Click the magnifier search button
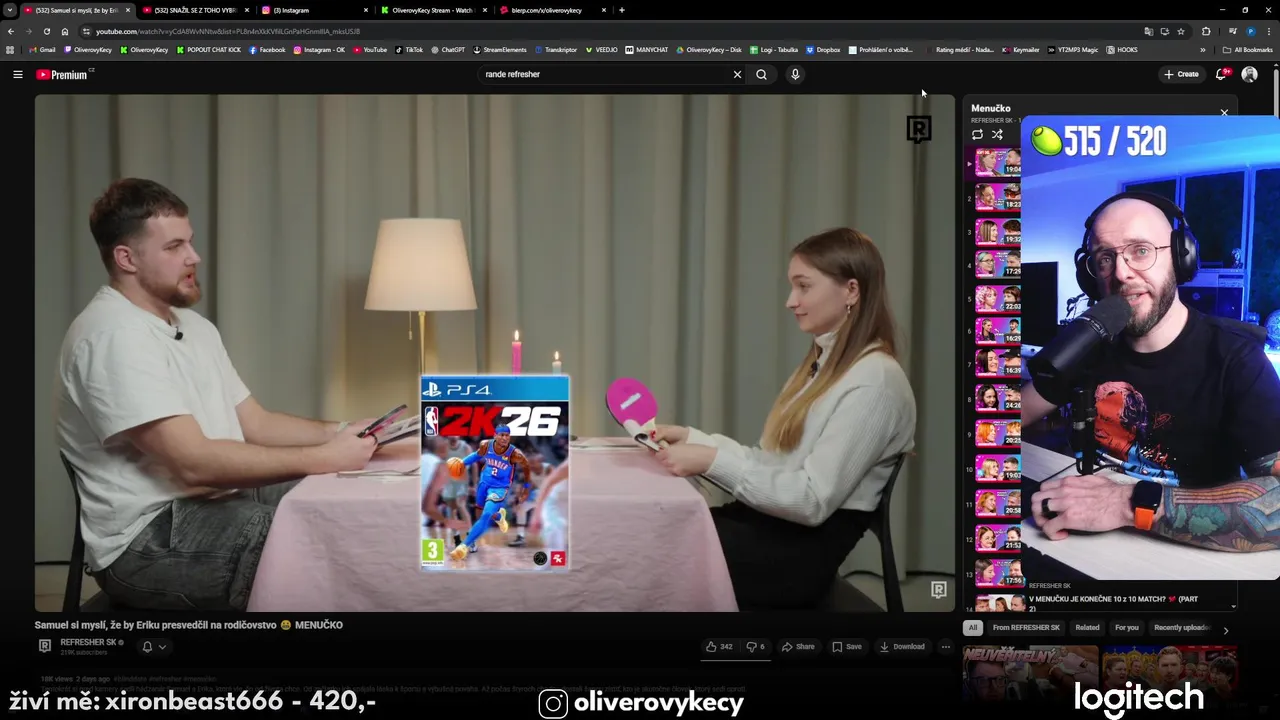Viewport: 1280px width, 720px height. point(761,74)
